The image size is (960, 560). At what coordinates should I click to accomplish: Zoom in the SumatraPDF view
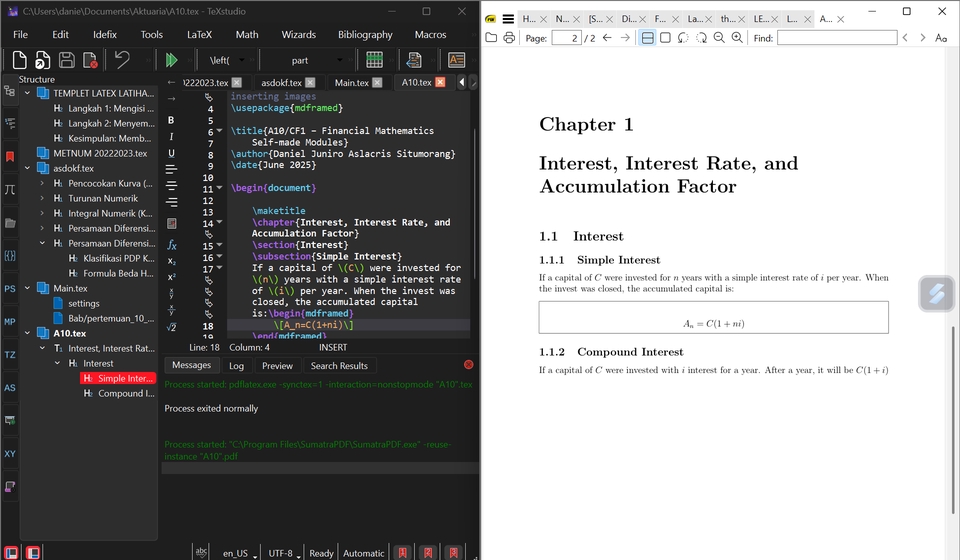coord(737,38)
